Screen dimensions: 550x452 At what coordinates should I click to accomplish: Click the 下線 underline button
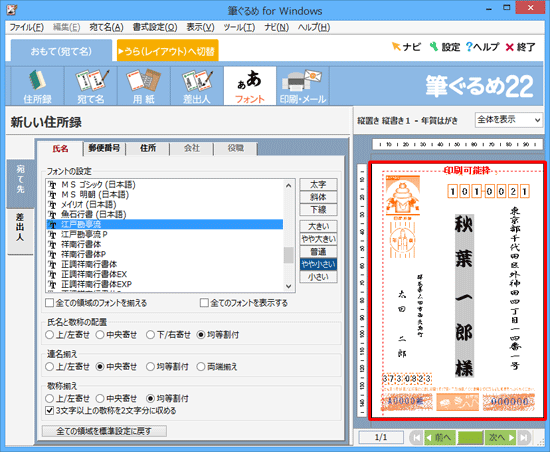318,210
